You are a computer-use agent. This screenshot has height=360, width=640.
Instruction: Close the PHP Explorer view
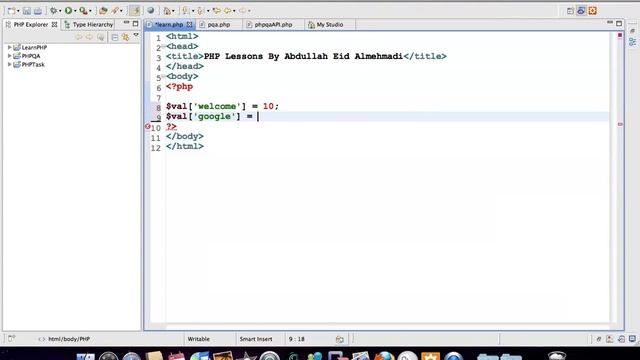(x=54, y=24)
